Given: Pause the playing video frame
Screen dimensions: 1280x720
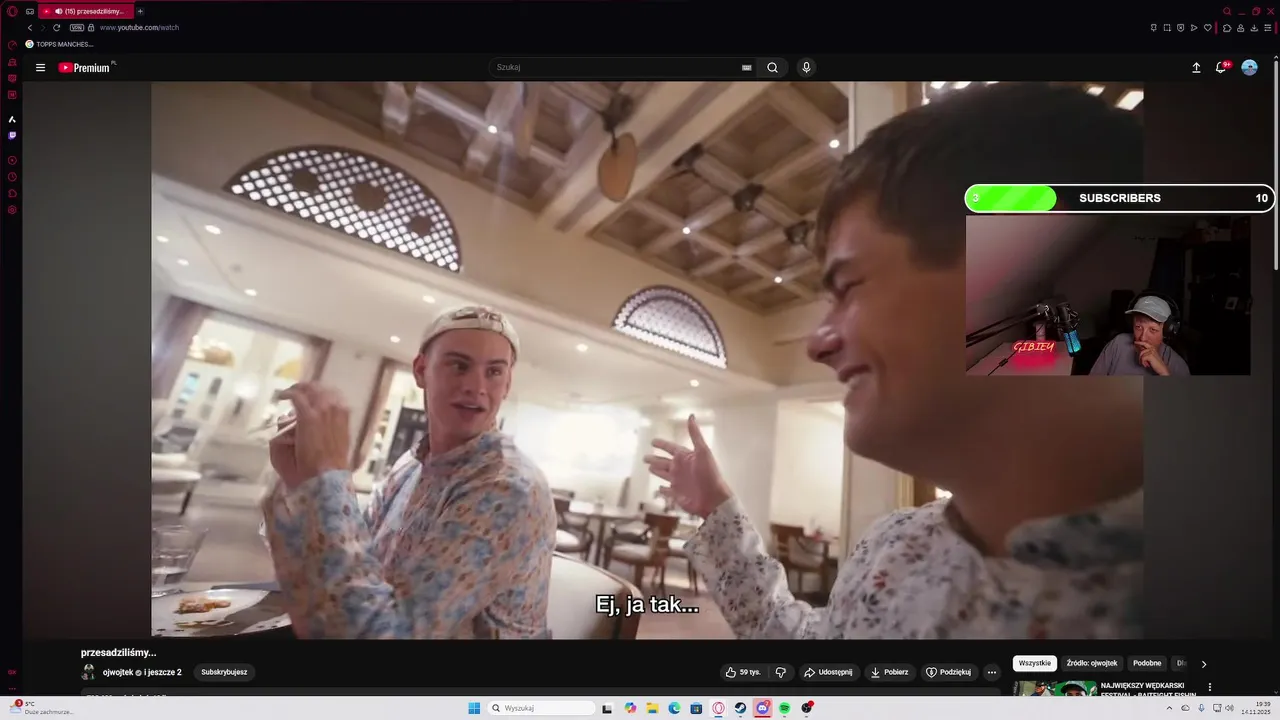Looking at the screenshot, I should tap(647, 360).
